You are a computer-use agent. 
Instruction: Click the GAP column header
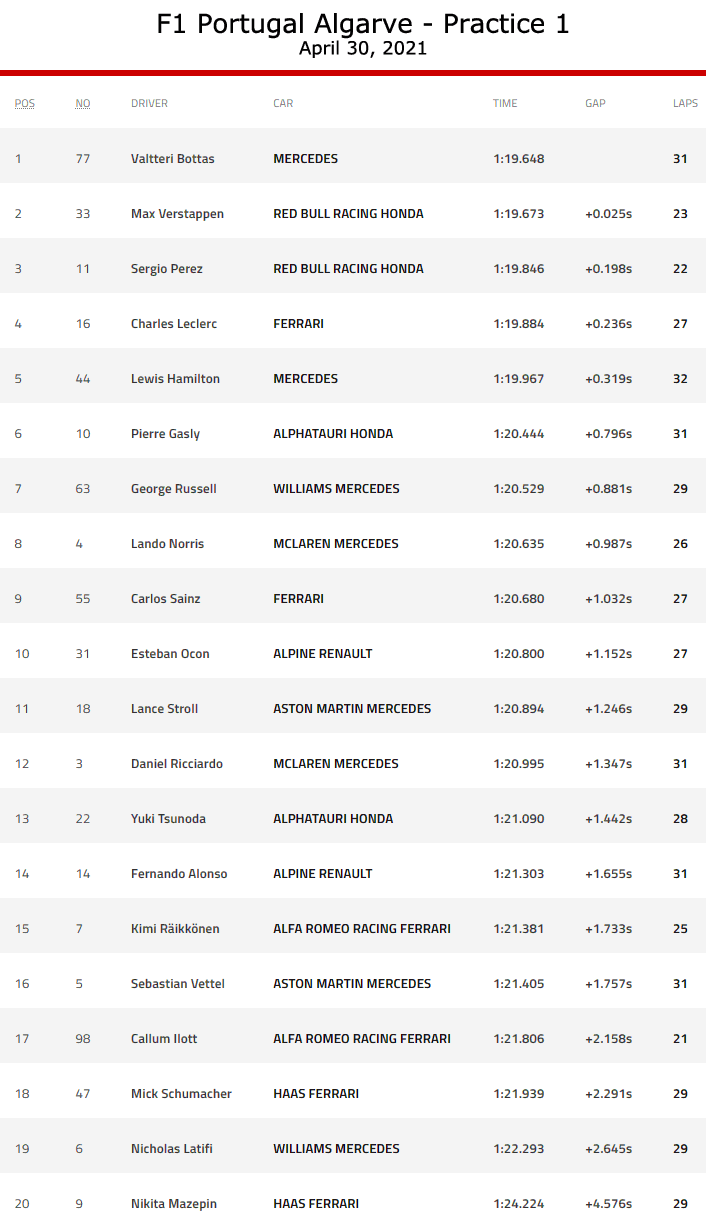[595, 103]
